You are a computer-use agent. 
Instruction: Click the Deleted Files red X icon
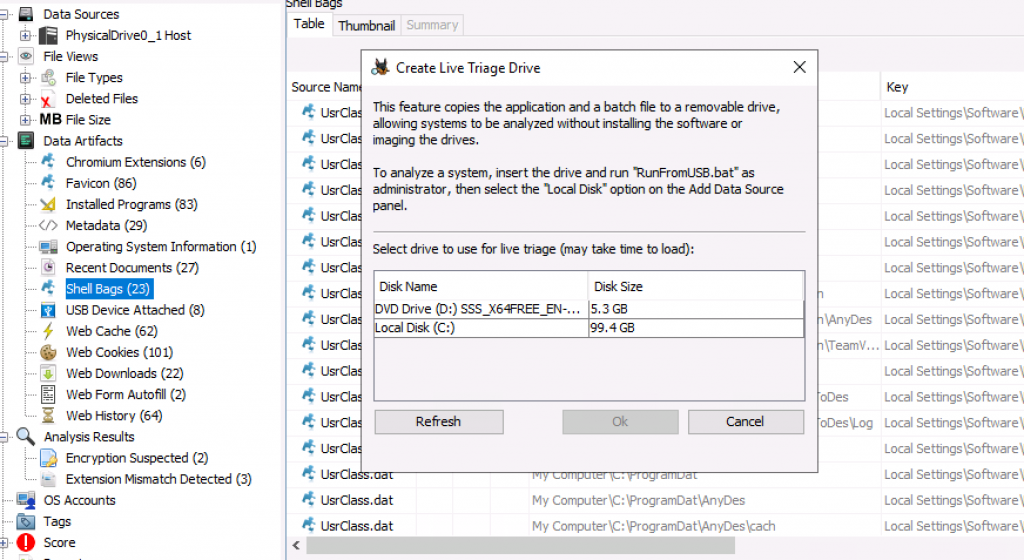pyautogui.click(x=47, y=99)
